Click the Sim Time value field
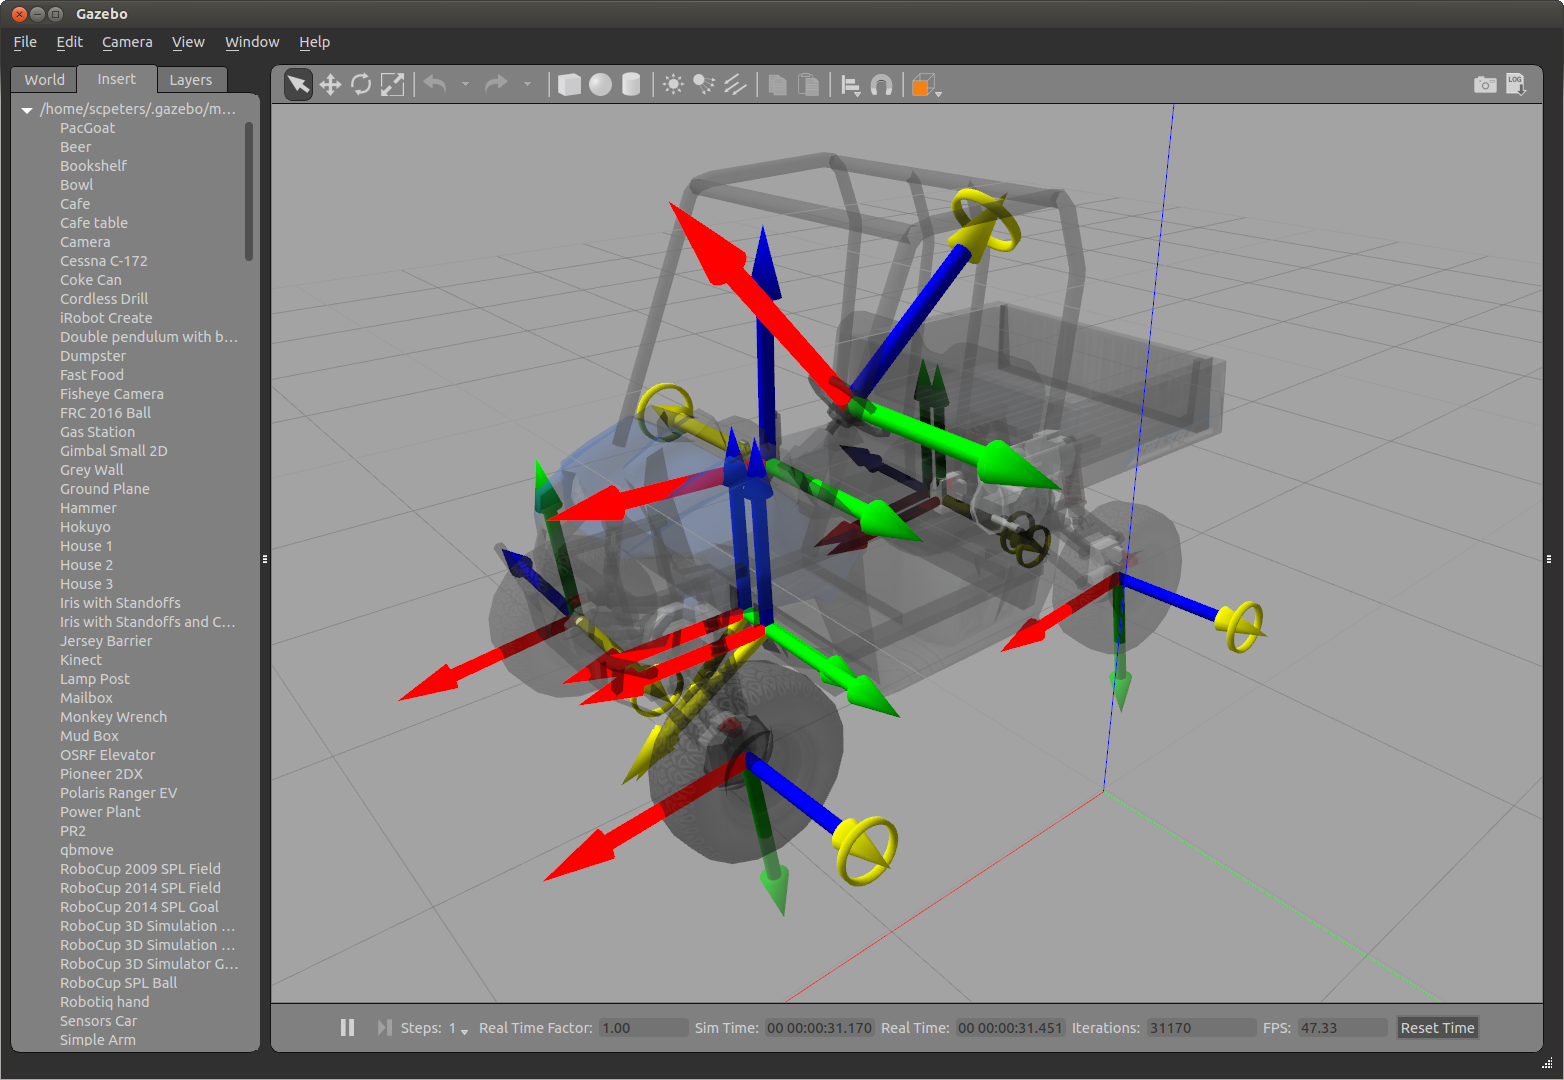The image size is (1564, 1080). pos(819,1028)
